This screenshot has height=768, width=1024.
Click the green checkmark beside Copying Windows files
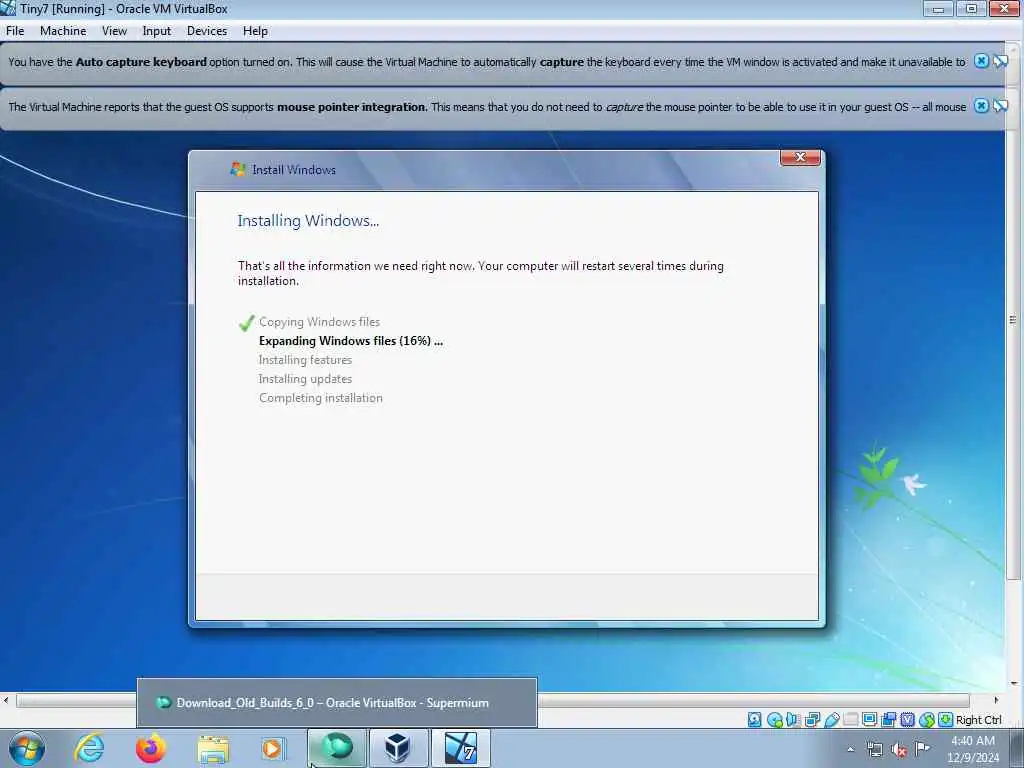(x=246, y=323)
